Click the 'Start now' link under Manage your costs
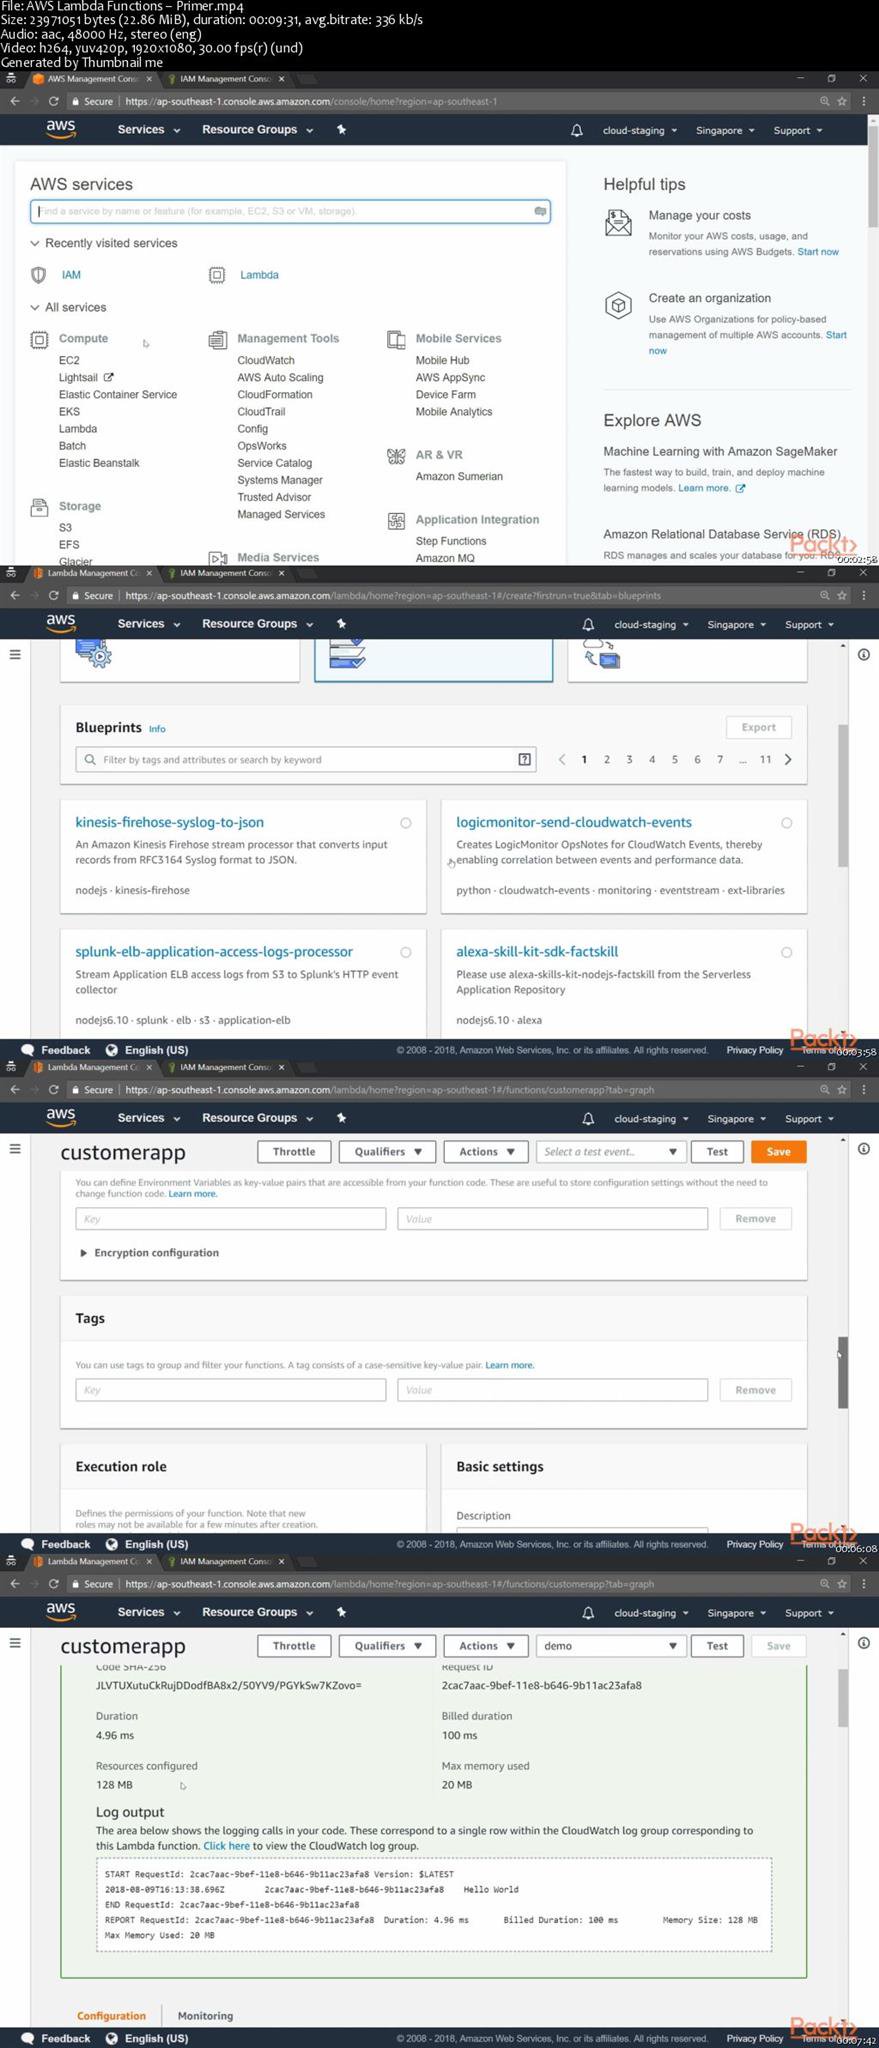Viewport: 879px width, 2048px height. (818, 252)
